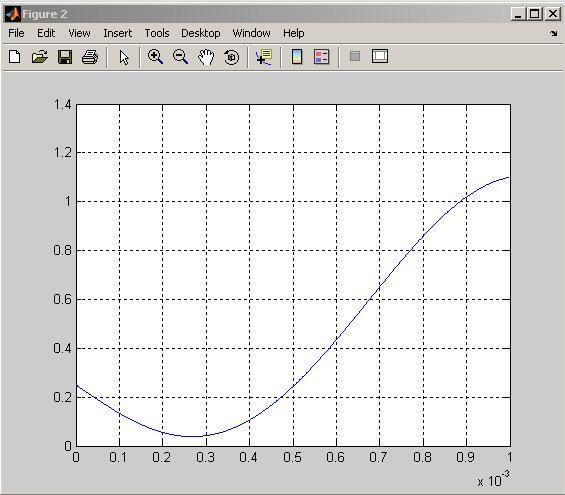Click the Figure 2 title bar text
Viewport: 565px width, 495px height.
45,14
